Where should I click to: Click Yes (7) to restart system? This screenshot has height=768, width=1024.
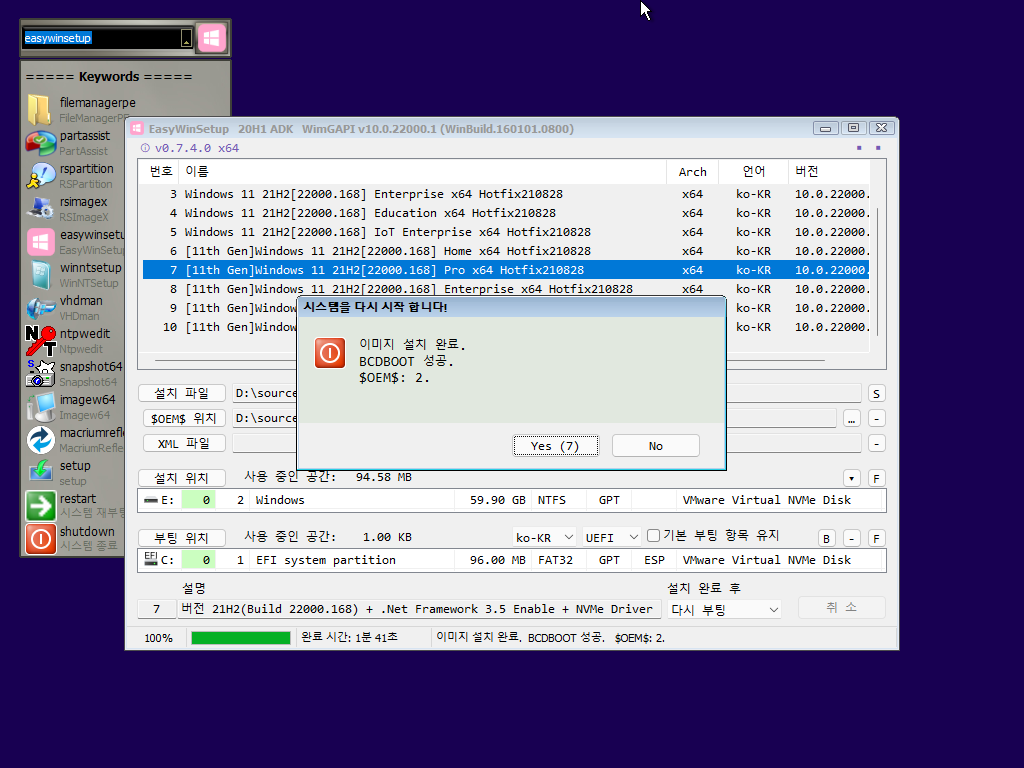click(x=555, y=446)
